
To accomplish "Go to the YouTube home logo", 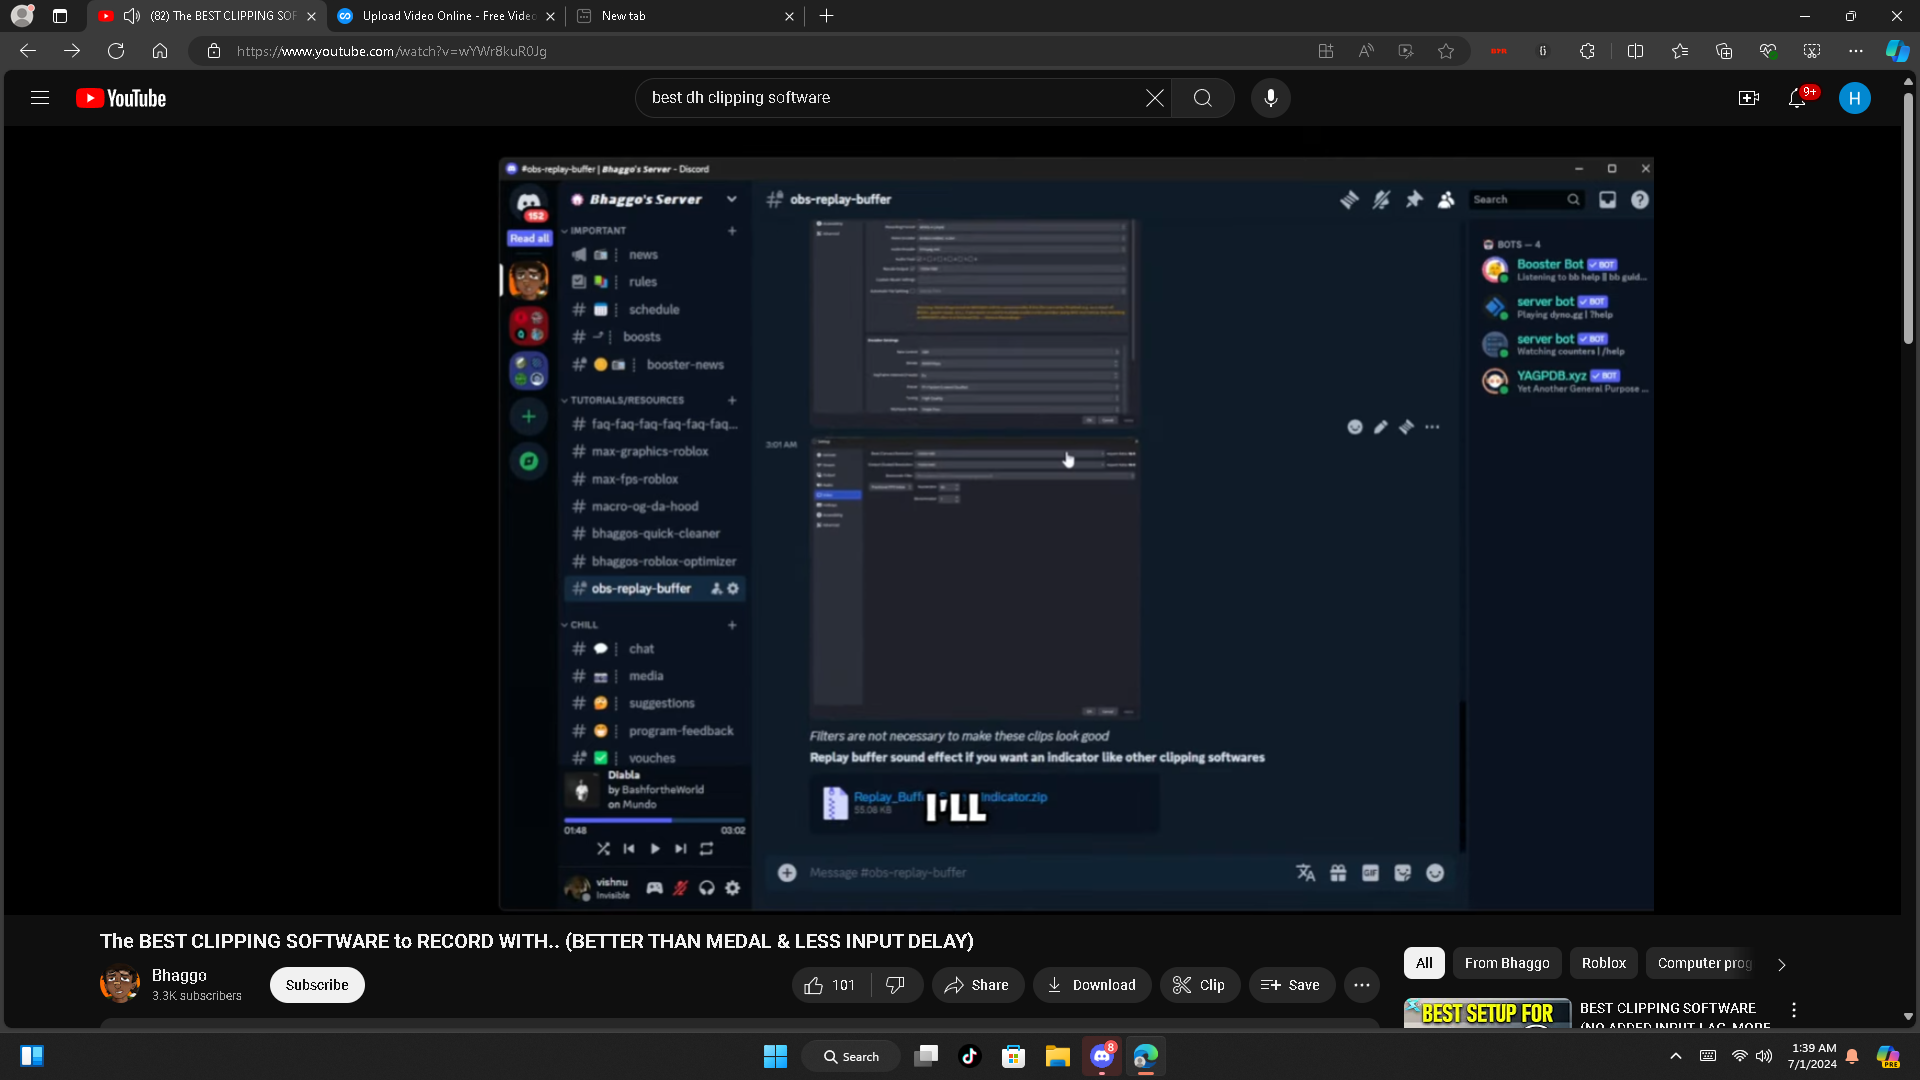I will click(121, 98).
